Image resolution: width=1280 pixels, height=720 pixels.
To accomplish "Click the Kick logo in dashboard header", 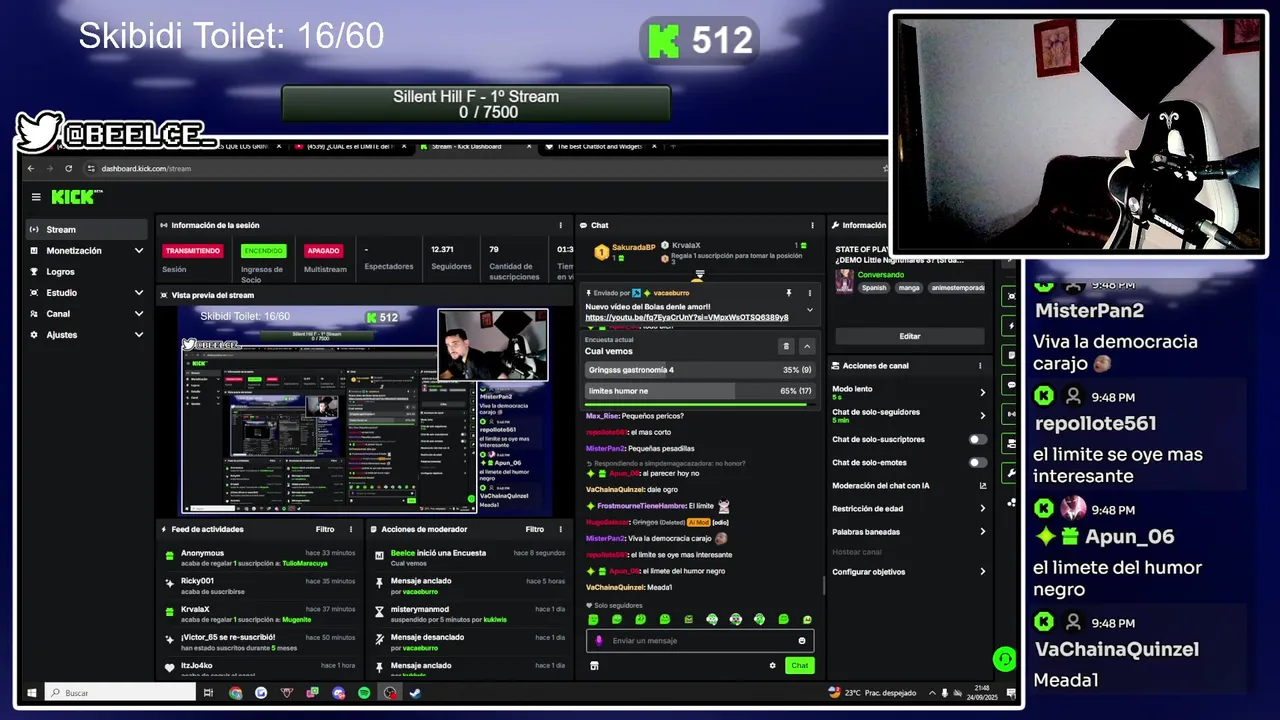I will pyautogui.click(x=77, y=197).
